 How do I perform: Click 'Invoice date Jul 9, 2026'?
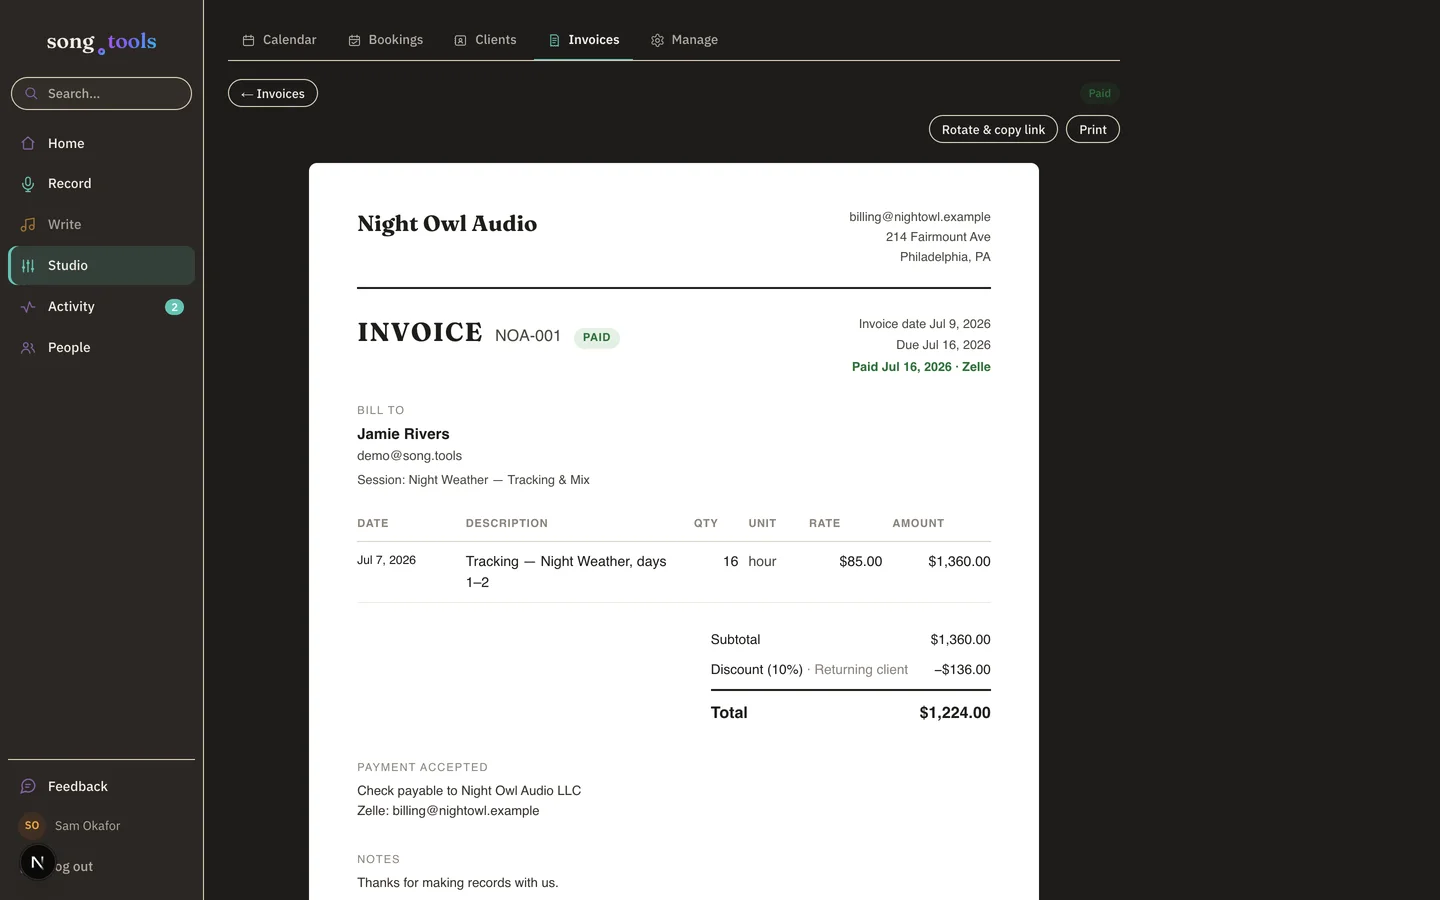pos(924,324)
